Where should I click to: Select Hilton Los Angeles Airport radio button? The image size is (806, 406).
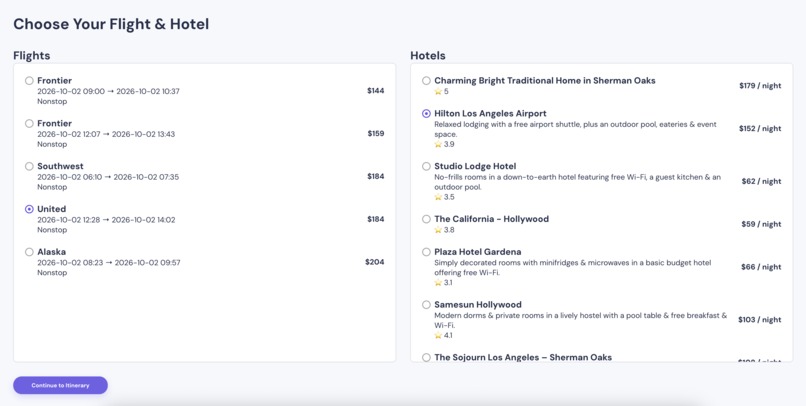[426, 114]
